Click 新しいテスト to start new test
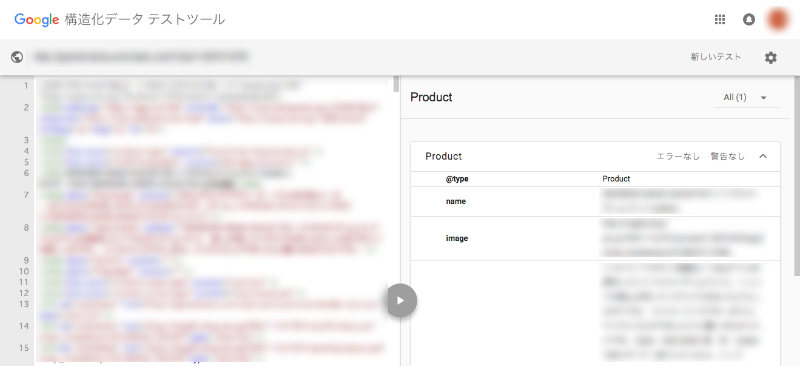 716,57
